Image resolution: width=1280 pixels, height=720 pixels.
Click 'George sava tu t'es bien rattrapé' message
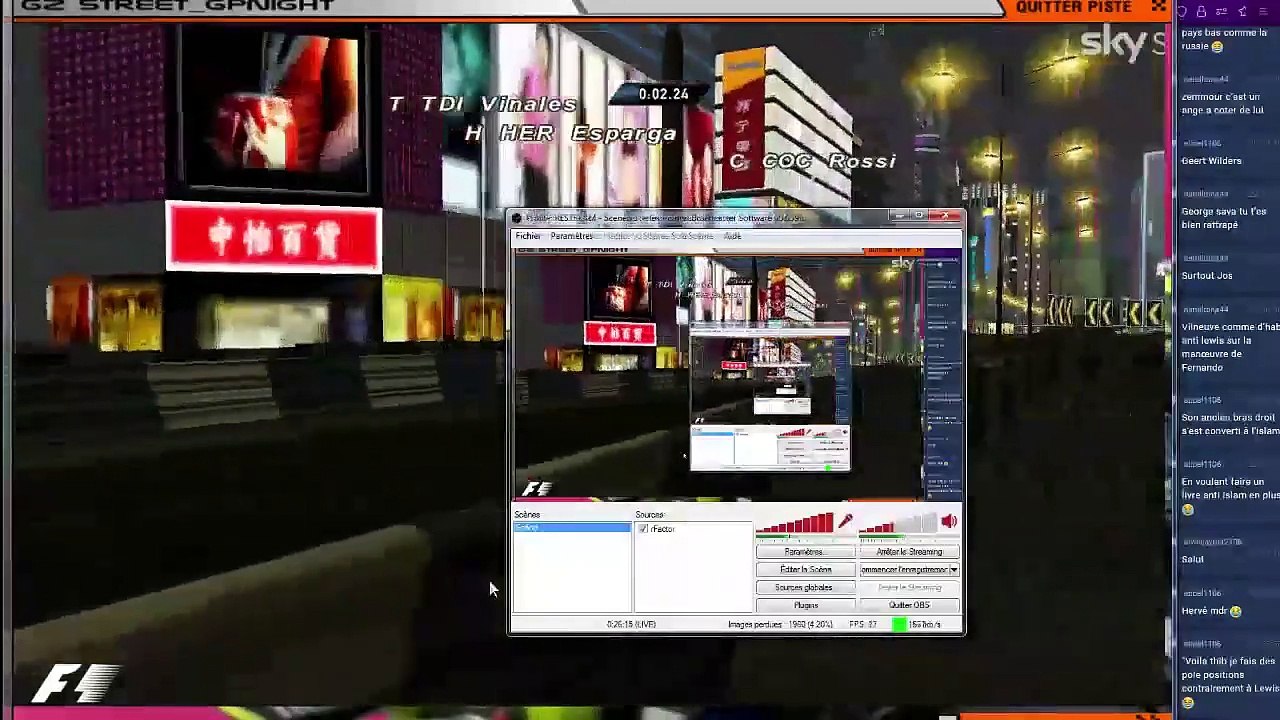coord(1224,218)
